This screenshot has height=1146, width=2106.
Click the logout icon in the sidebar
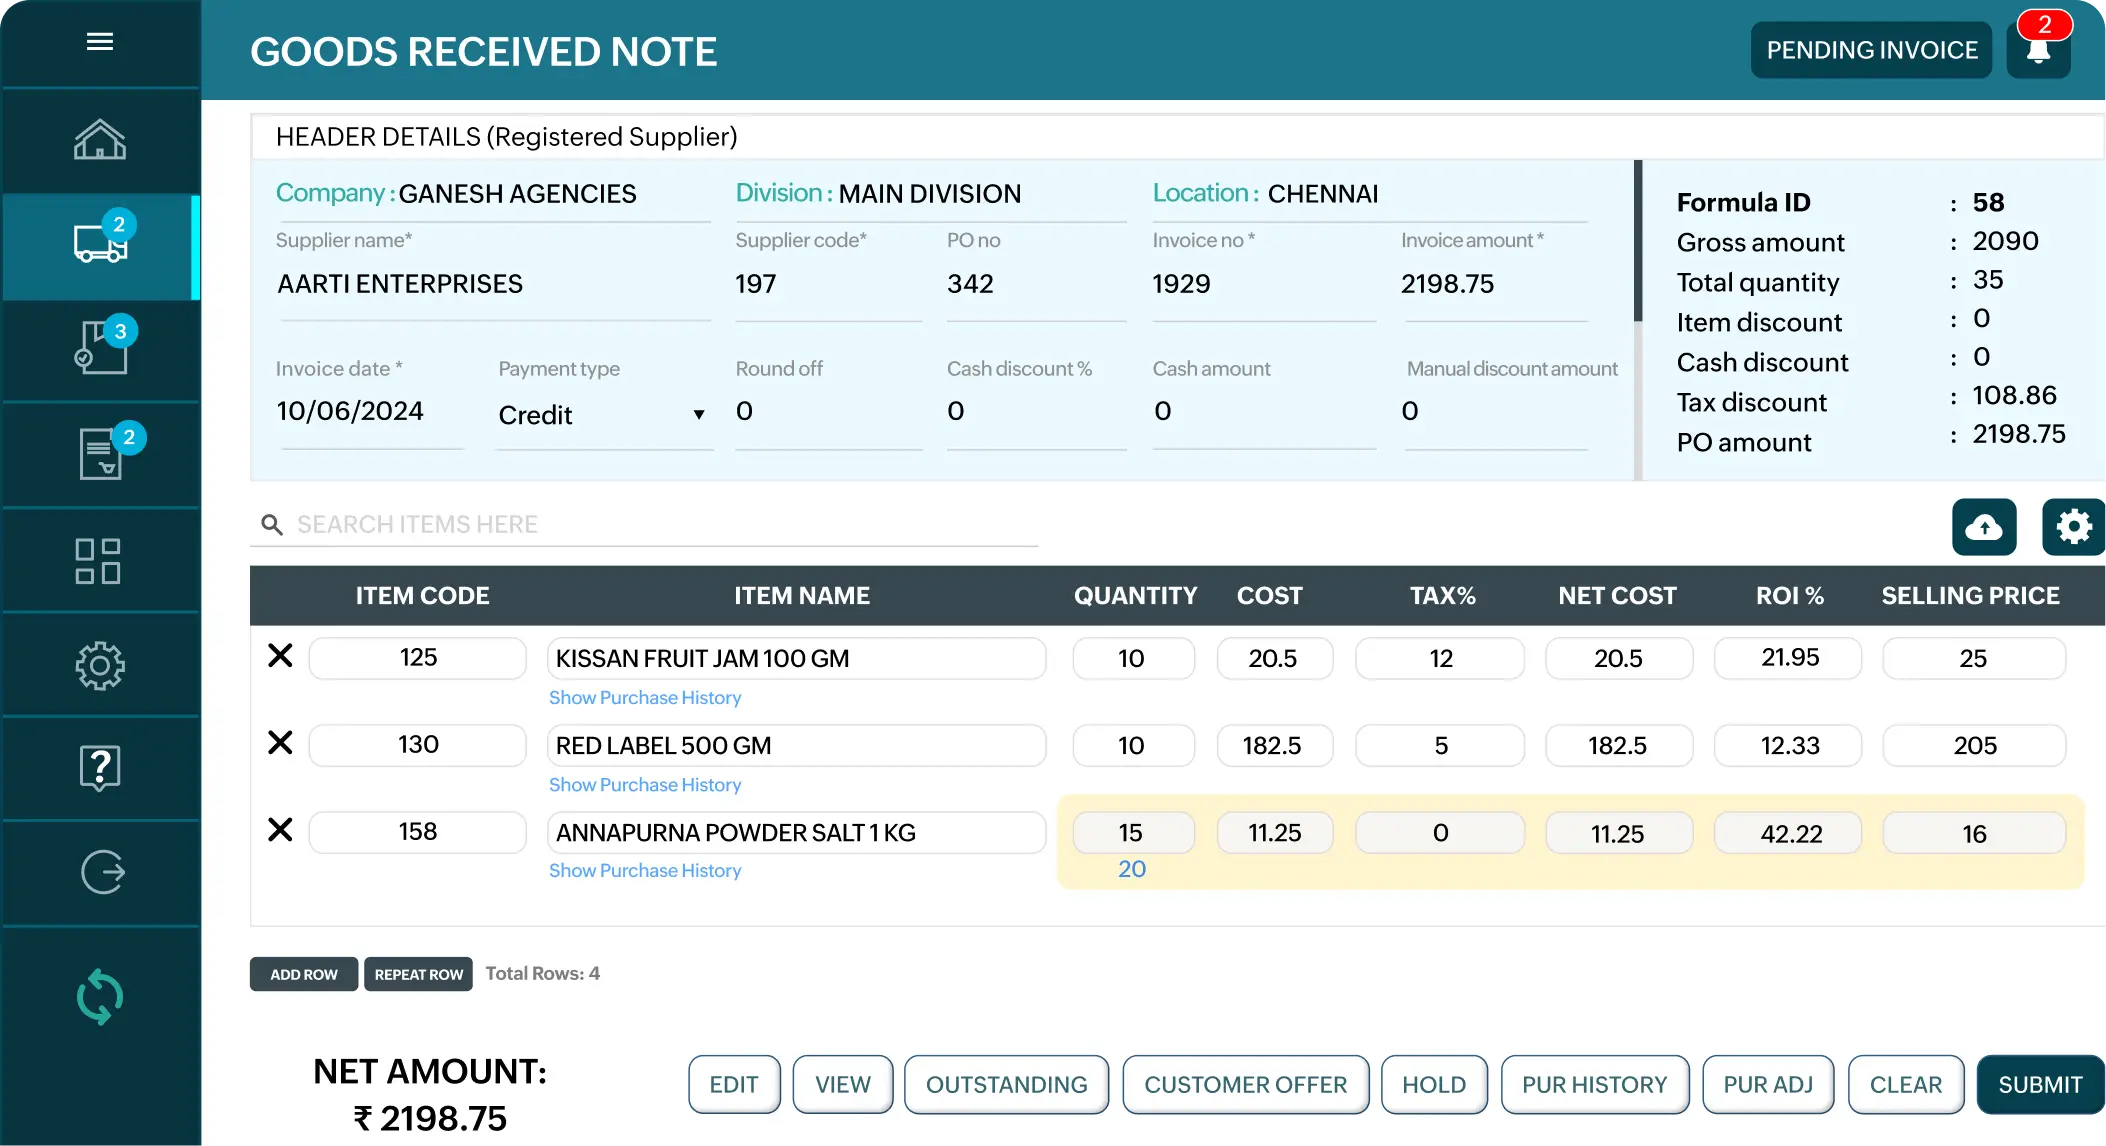click(x=100, y=871)
